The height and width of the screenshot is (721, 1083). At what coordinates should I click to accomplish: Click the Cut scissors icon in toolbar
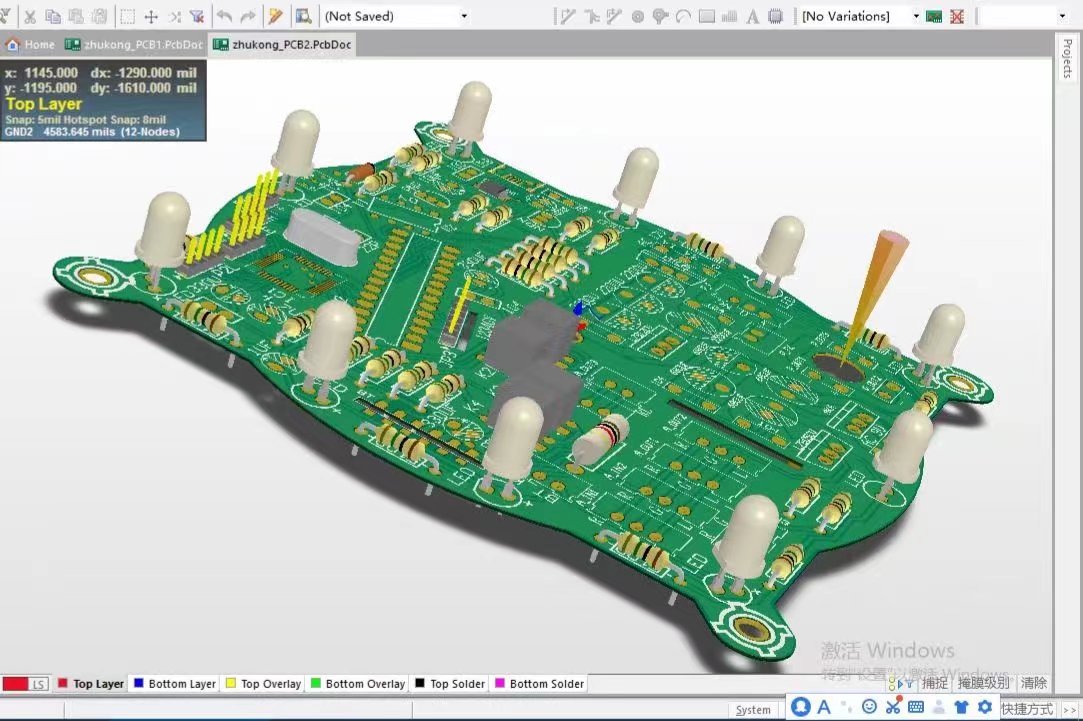pyautogui.click(x=30, y=16)
